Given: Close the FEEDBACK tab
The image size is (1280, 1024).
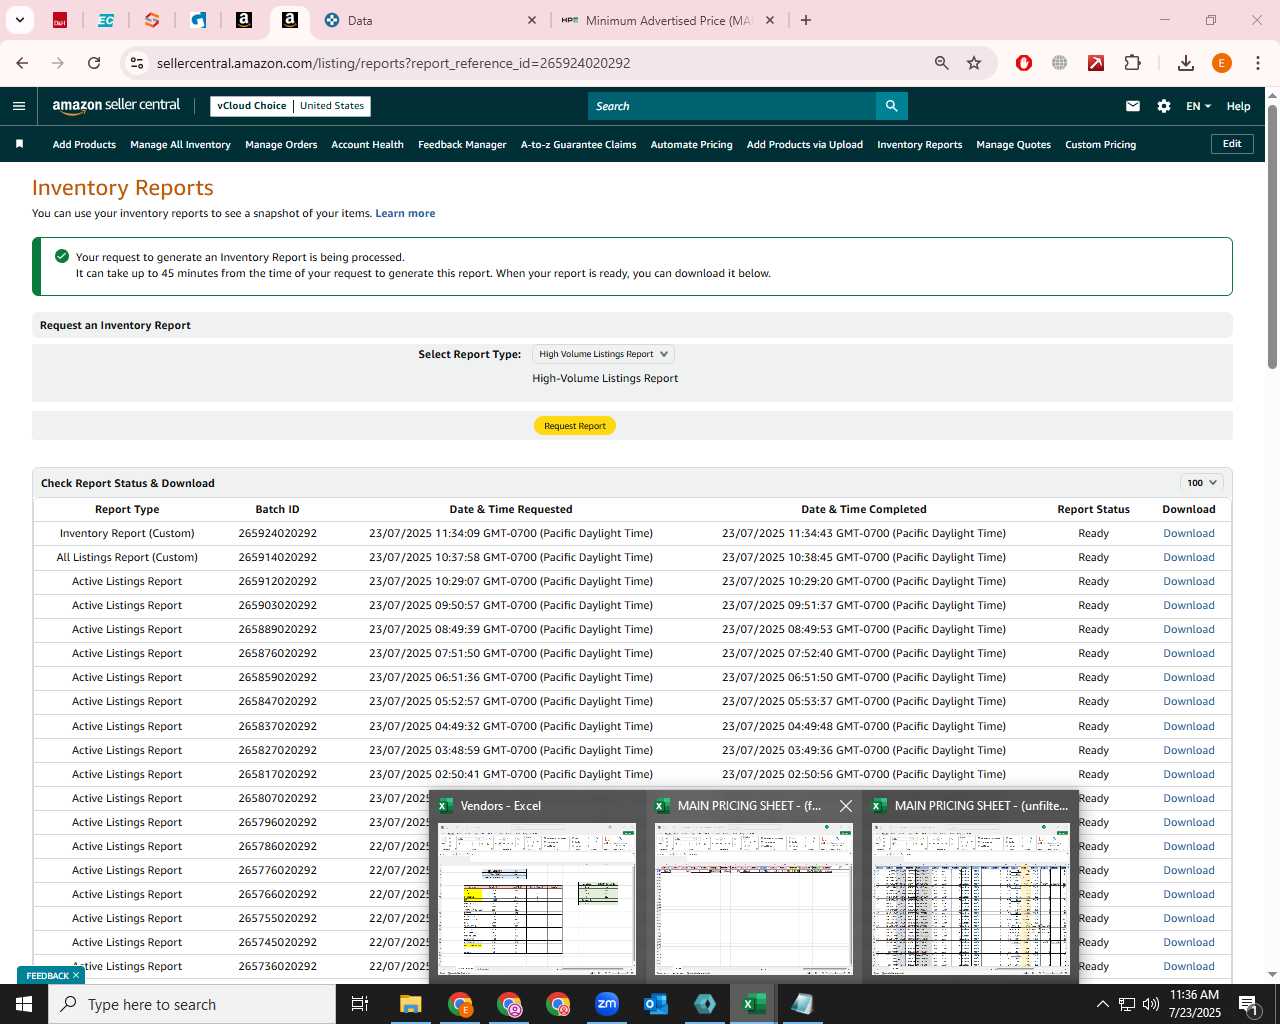Looking at the screenshot, I should coord(76,976).
